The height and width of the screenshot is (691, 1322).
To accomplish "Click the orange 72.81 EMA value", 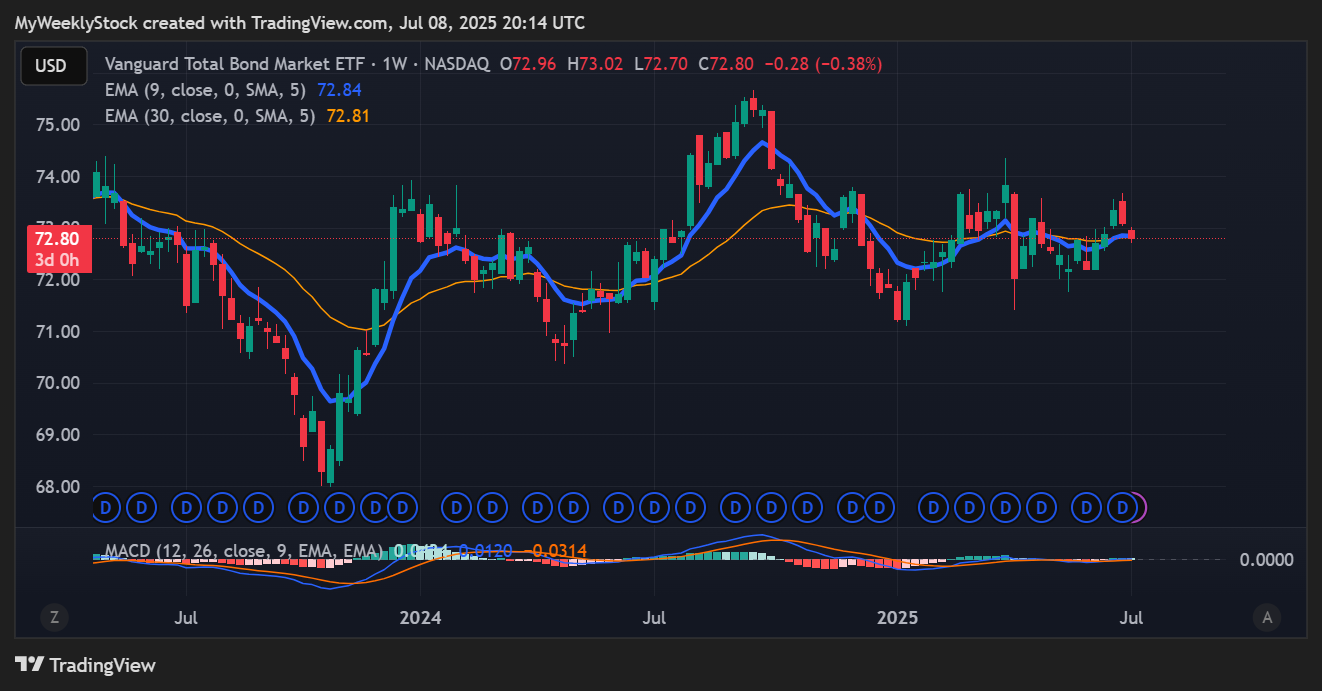I will pos(347,116).
